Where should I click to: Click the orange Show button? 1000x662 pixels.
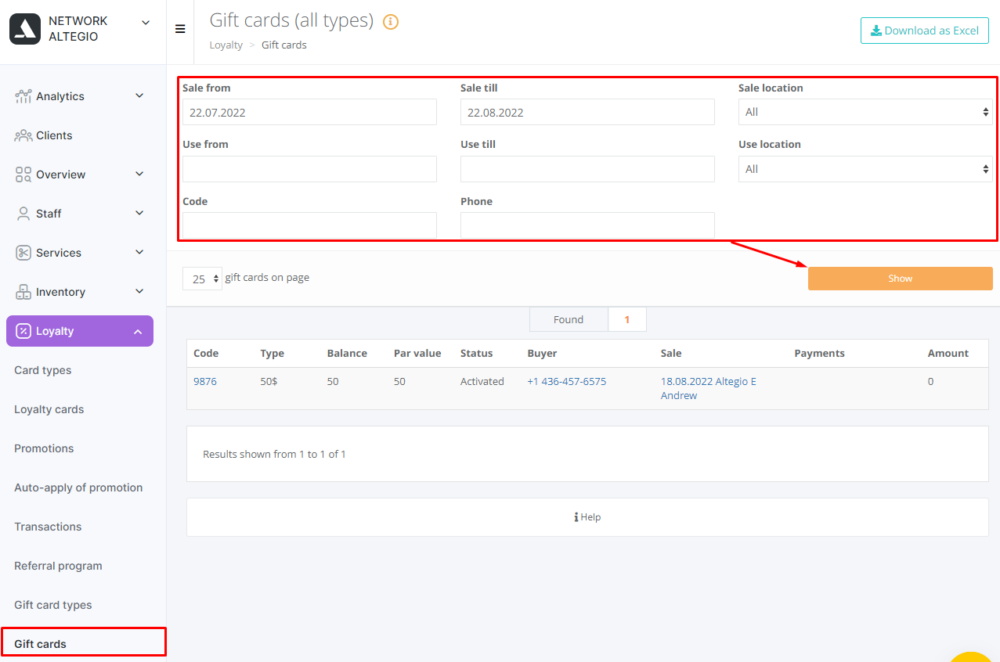coord(900,279)
